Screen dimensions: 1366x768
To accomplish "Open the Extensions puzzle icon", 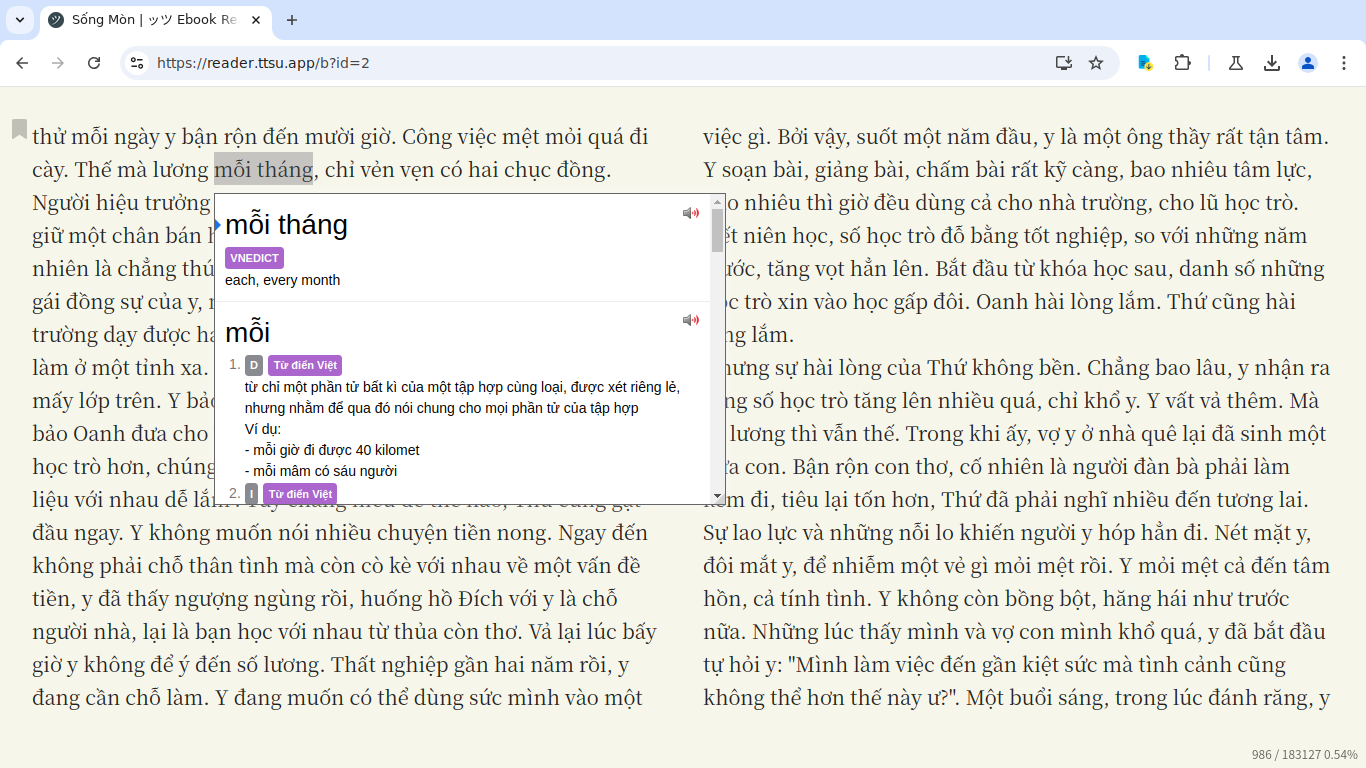I will [x=1182, y=63].
